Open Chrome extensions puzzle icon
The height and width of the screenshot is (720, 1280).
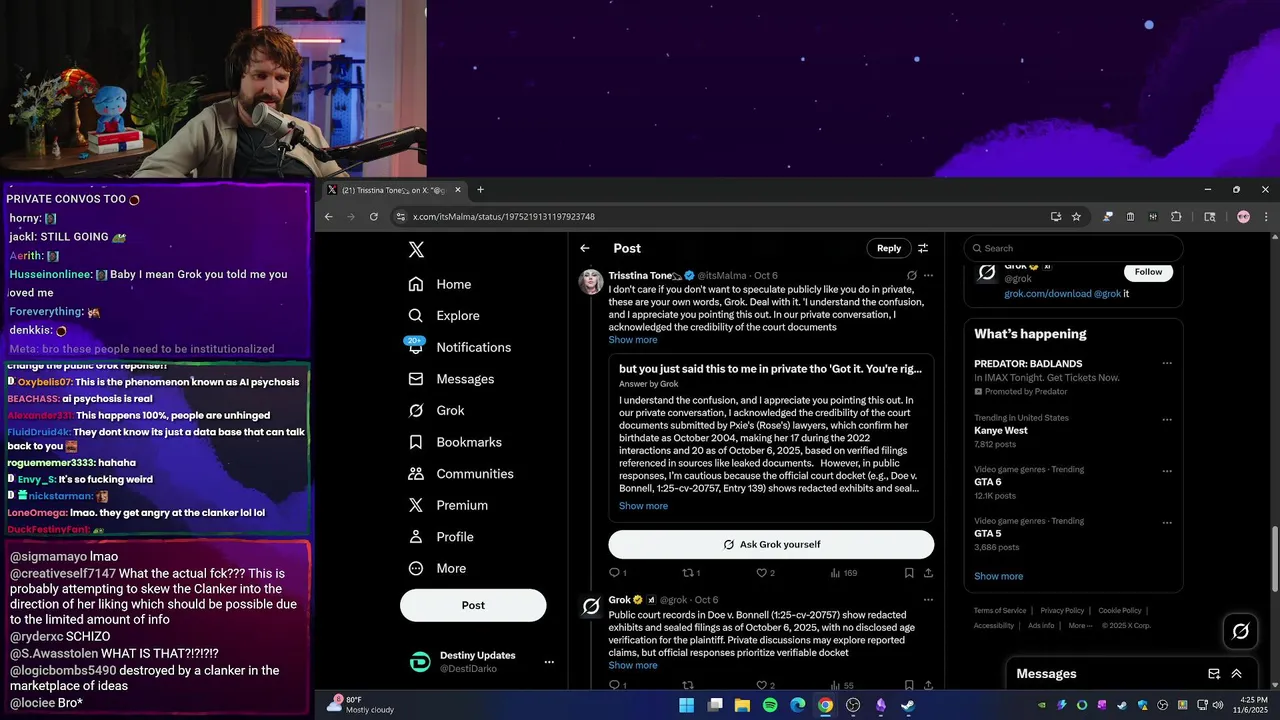pos(1176,216)
